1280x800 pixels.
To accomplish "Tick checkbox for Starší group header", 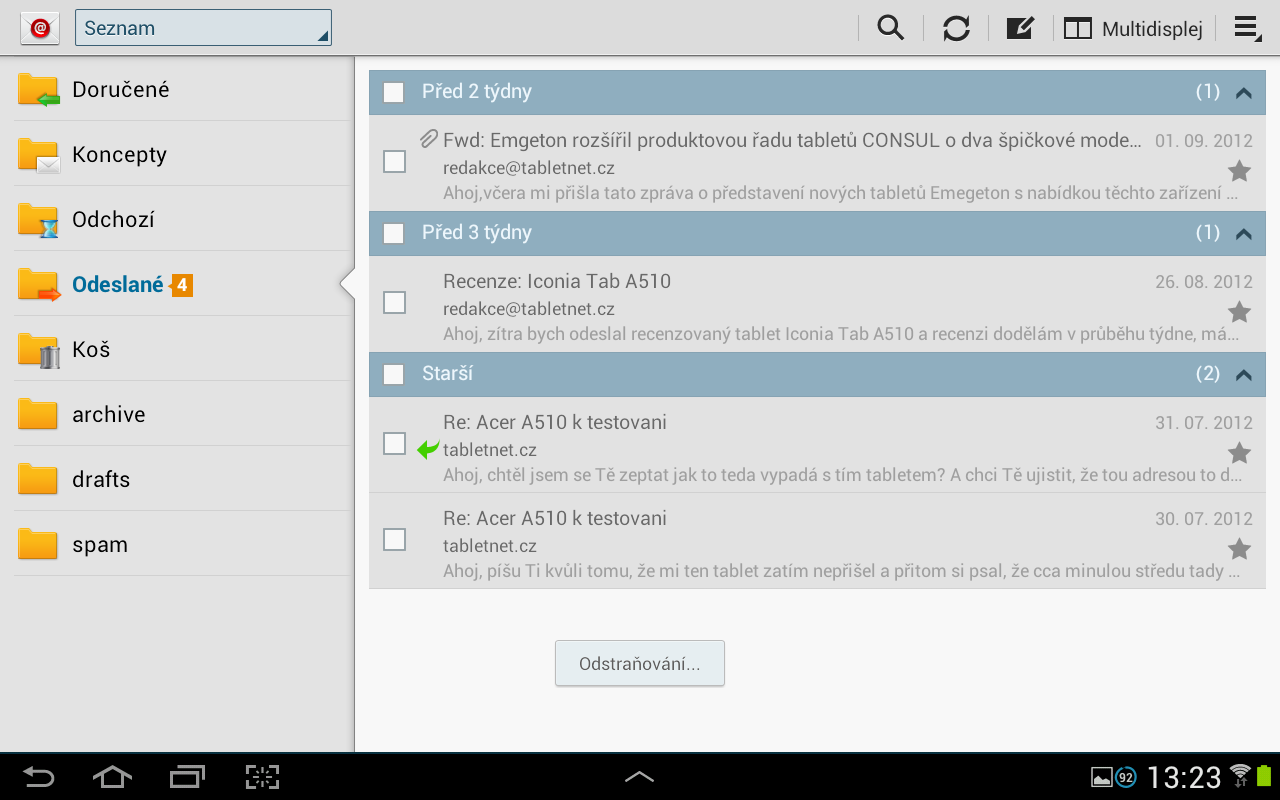I will click(394, 374).
